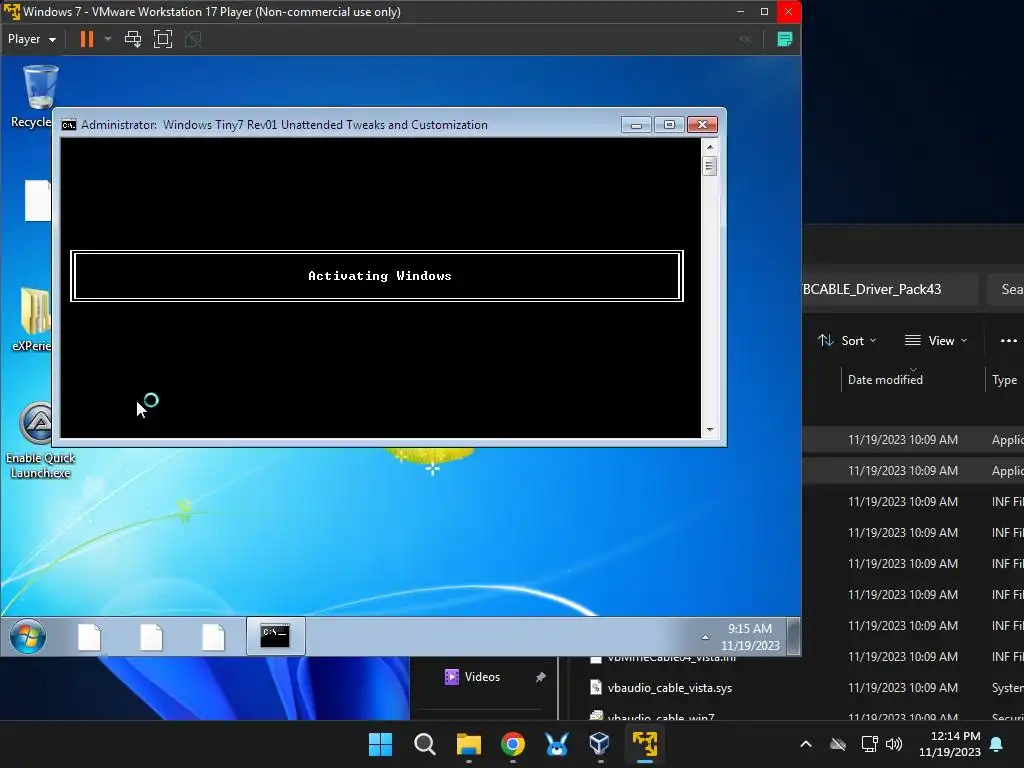The height and width of the screenshot is (768, 1024).
Task: Expand the power options arrow next to pause
Action: coord(108,39)
